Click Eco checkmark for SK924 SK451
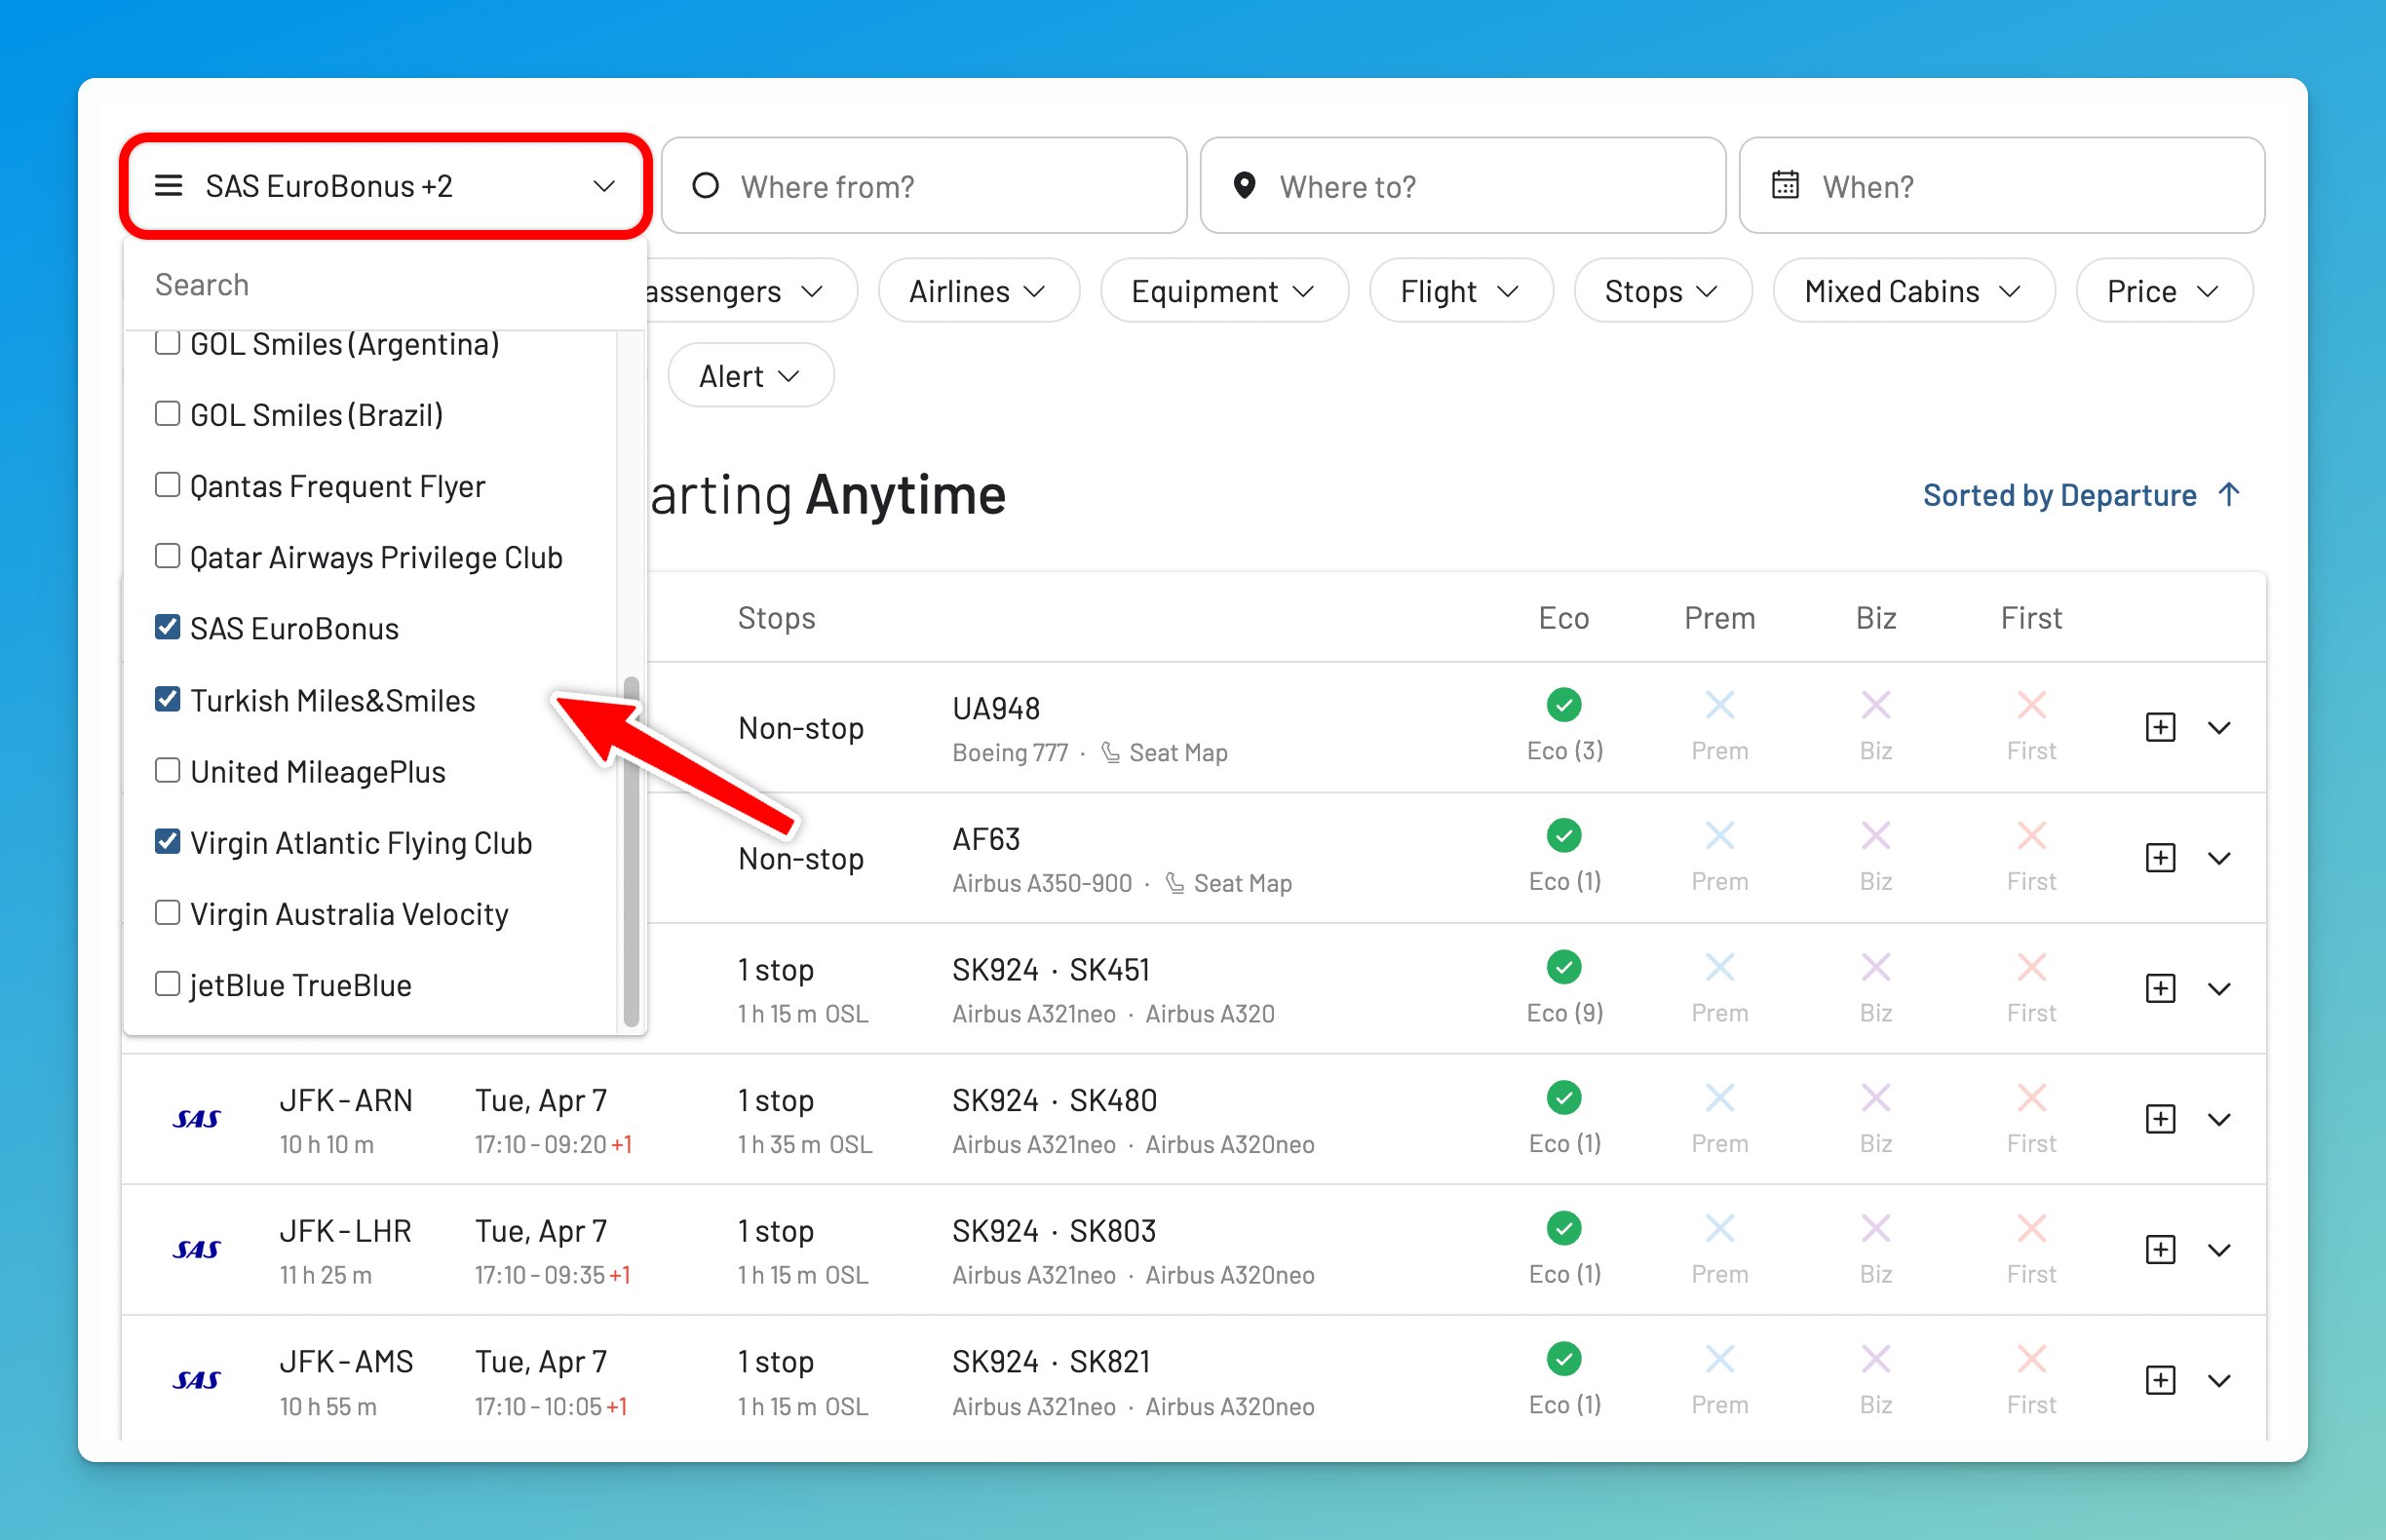Screen dimensions: 2386x1540 [x=1563, y=967]
